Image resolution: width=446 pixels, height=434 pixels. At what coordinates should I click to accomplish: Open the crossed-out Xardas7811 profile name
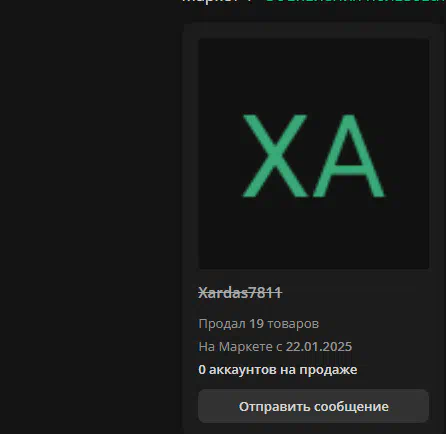(x=240, y=293)
